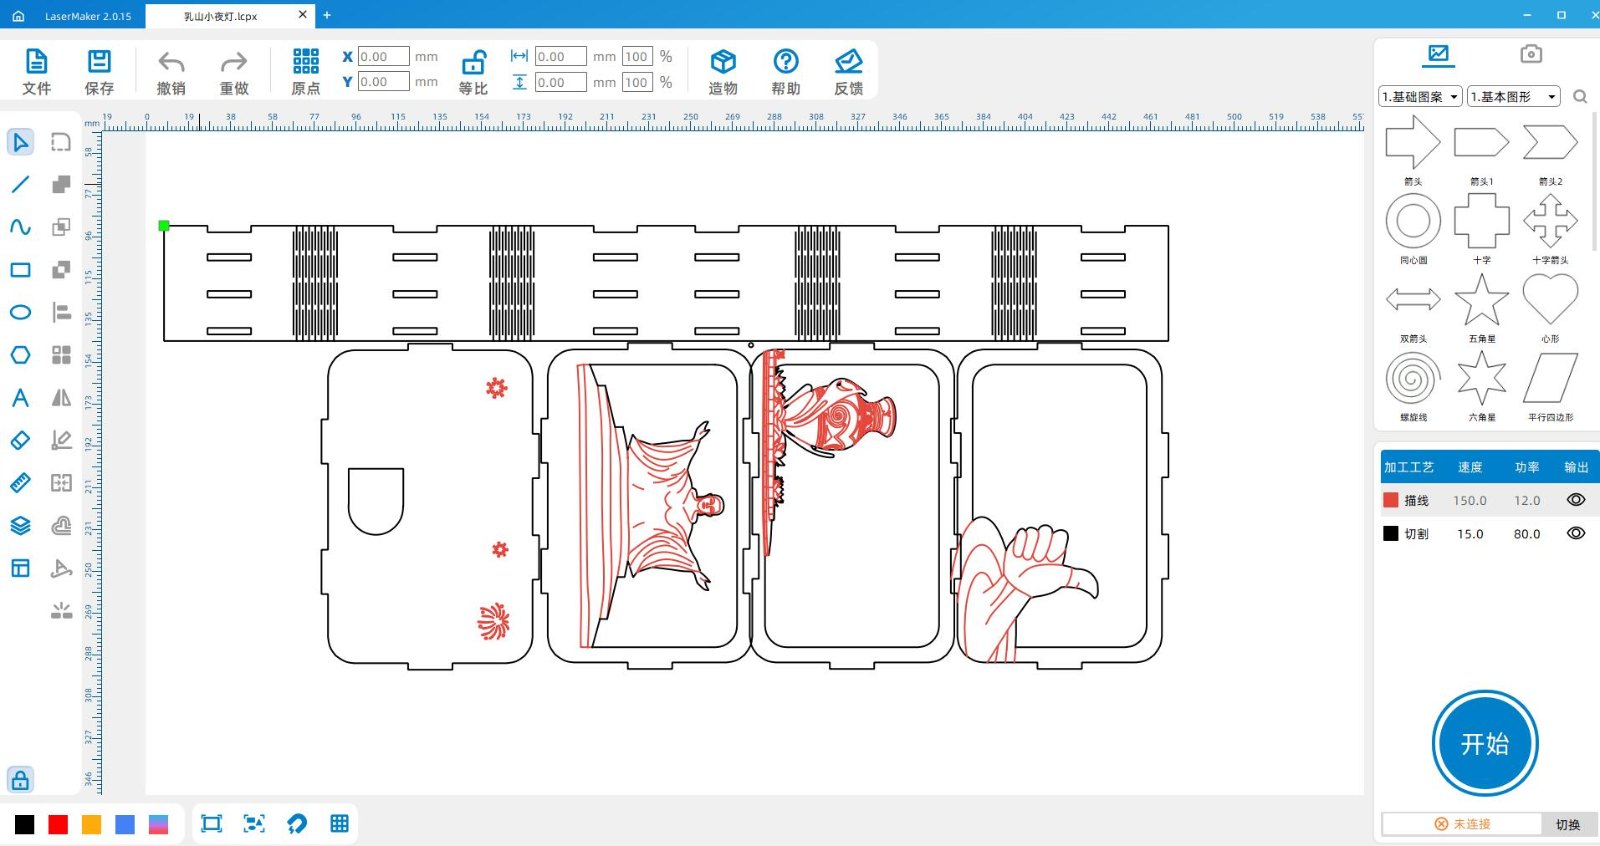Open the 1.基础图案 category dropdown

coord(1420,97)
